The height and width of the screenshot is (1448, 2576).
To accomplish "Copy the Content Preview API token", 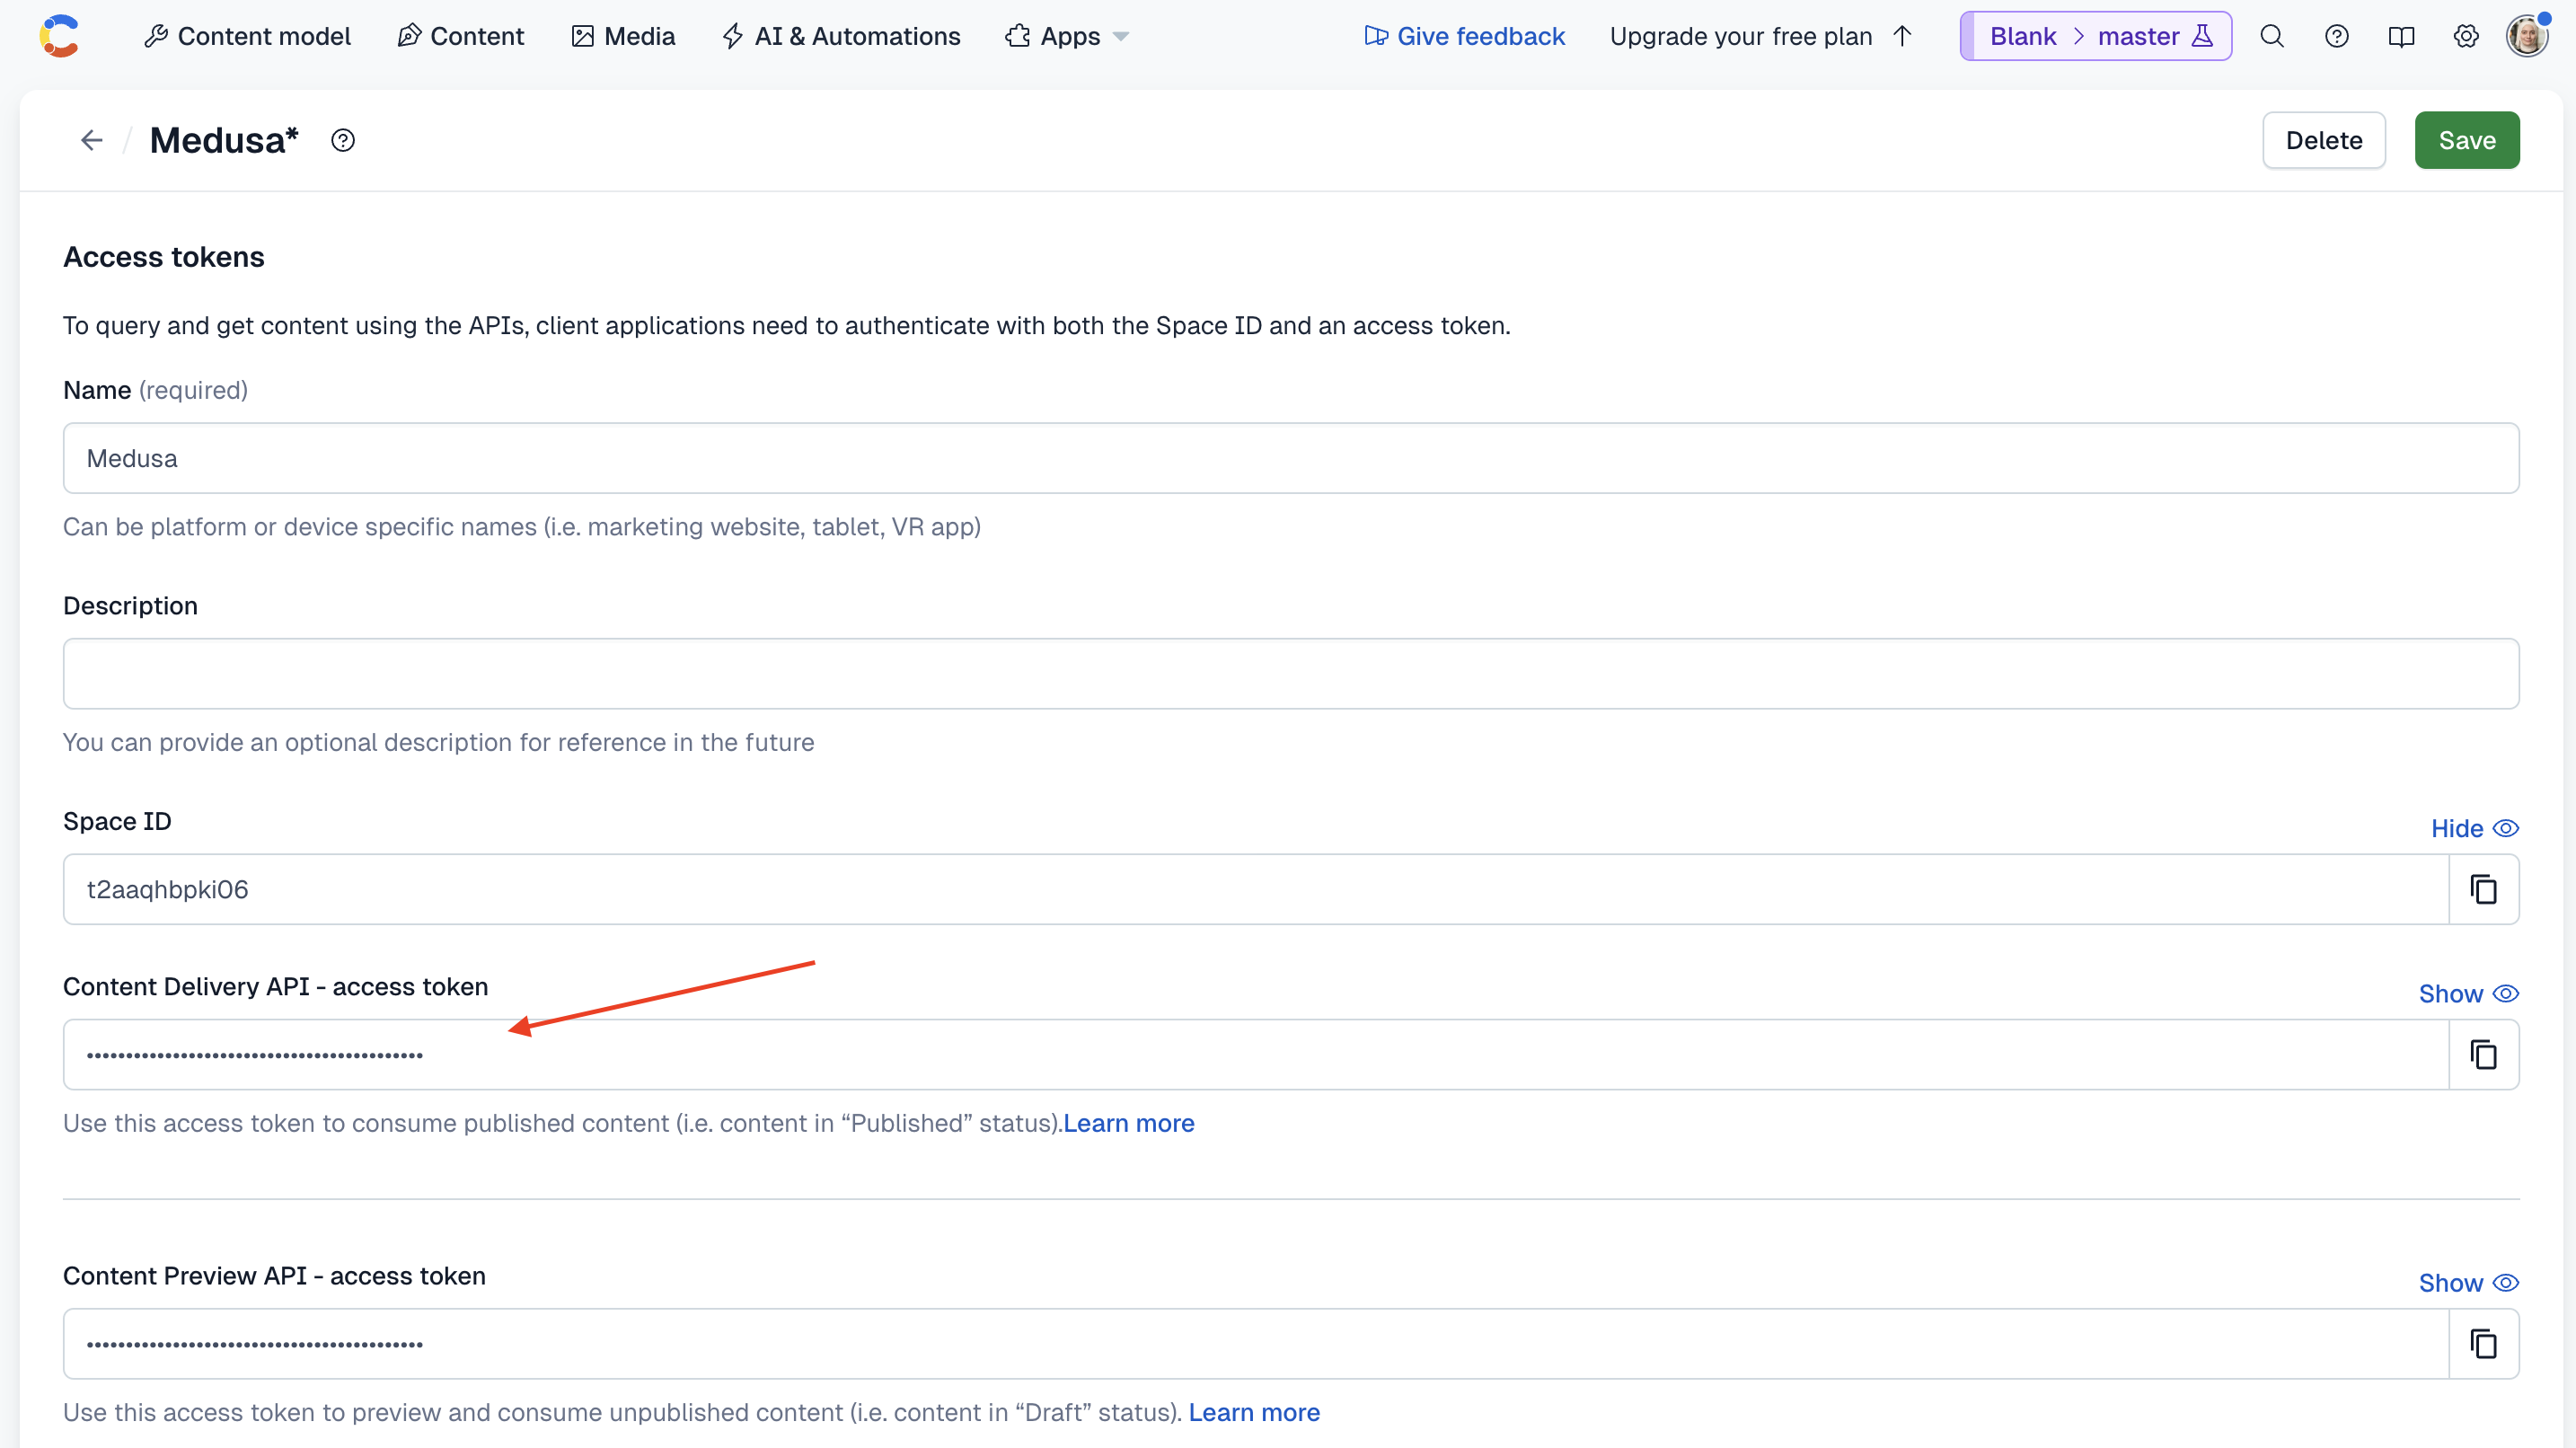I will 2484,1343.
